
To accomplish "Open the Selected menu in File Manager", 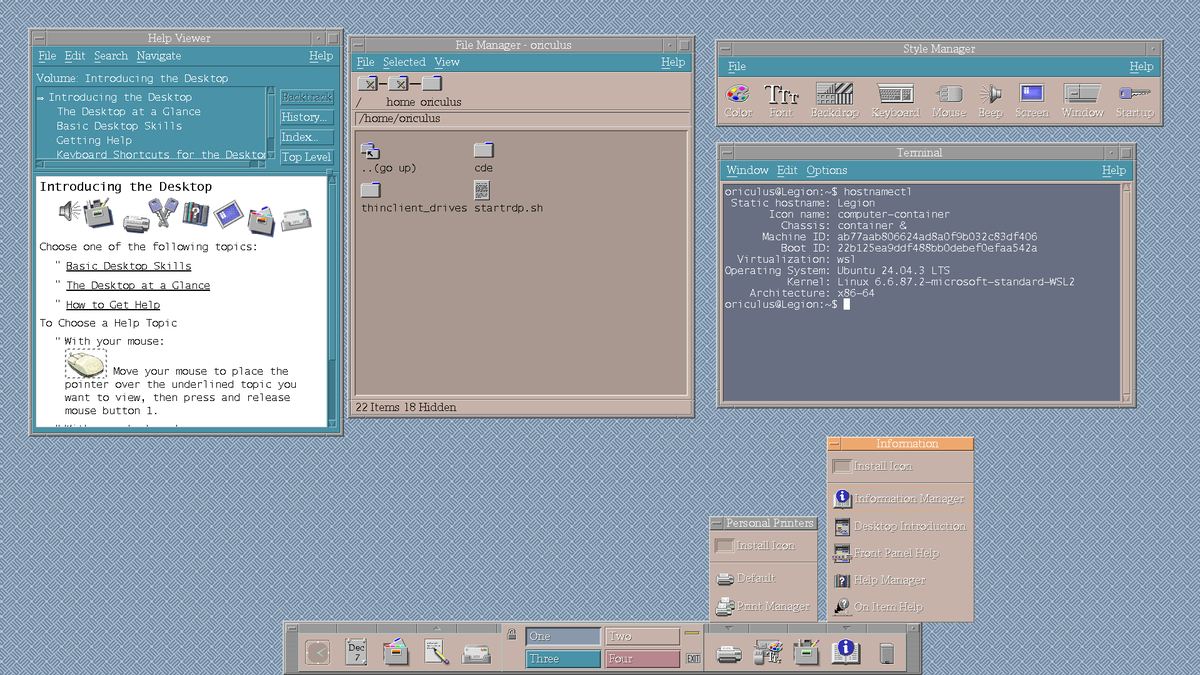I will (404, 61).
